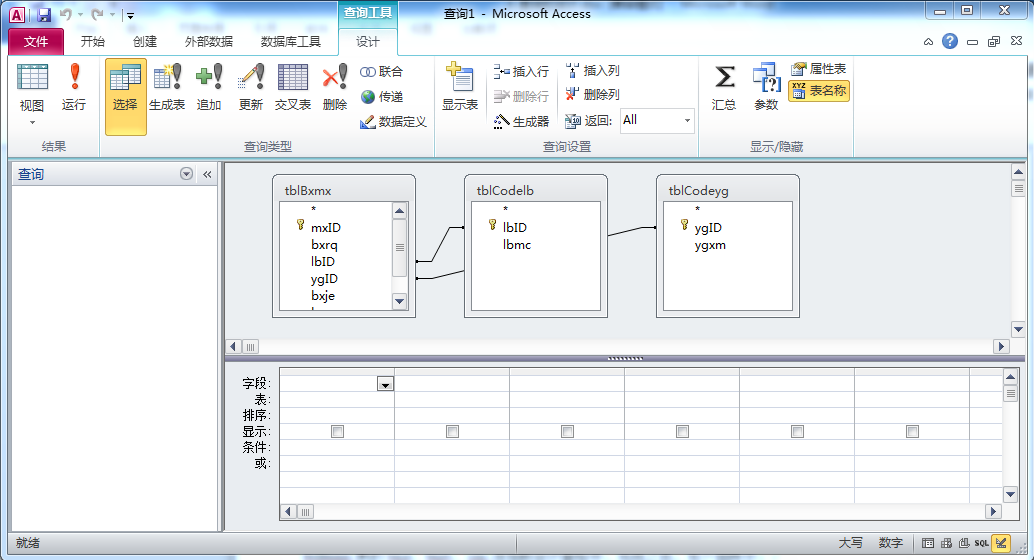Click the 条件 criteria cell of the first column
Screen dimensions: 1034x560
(x=337, y=447)
